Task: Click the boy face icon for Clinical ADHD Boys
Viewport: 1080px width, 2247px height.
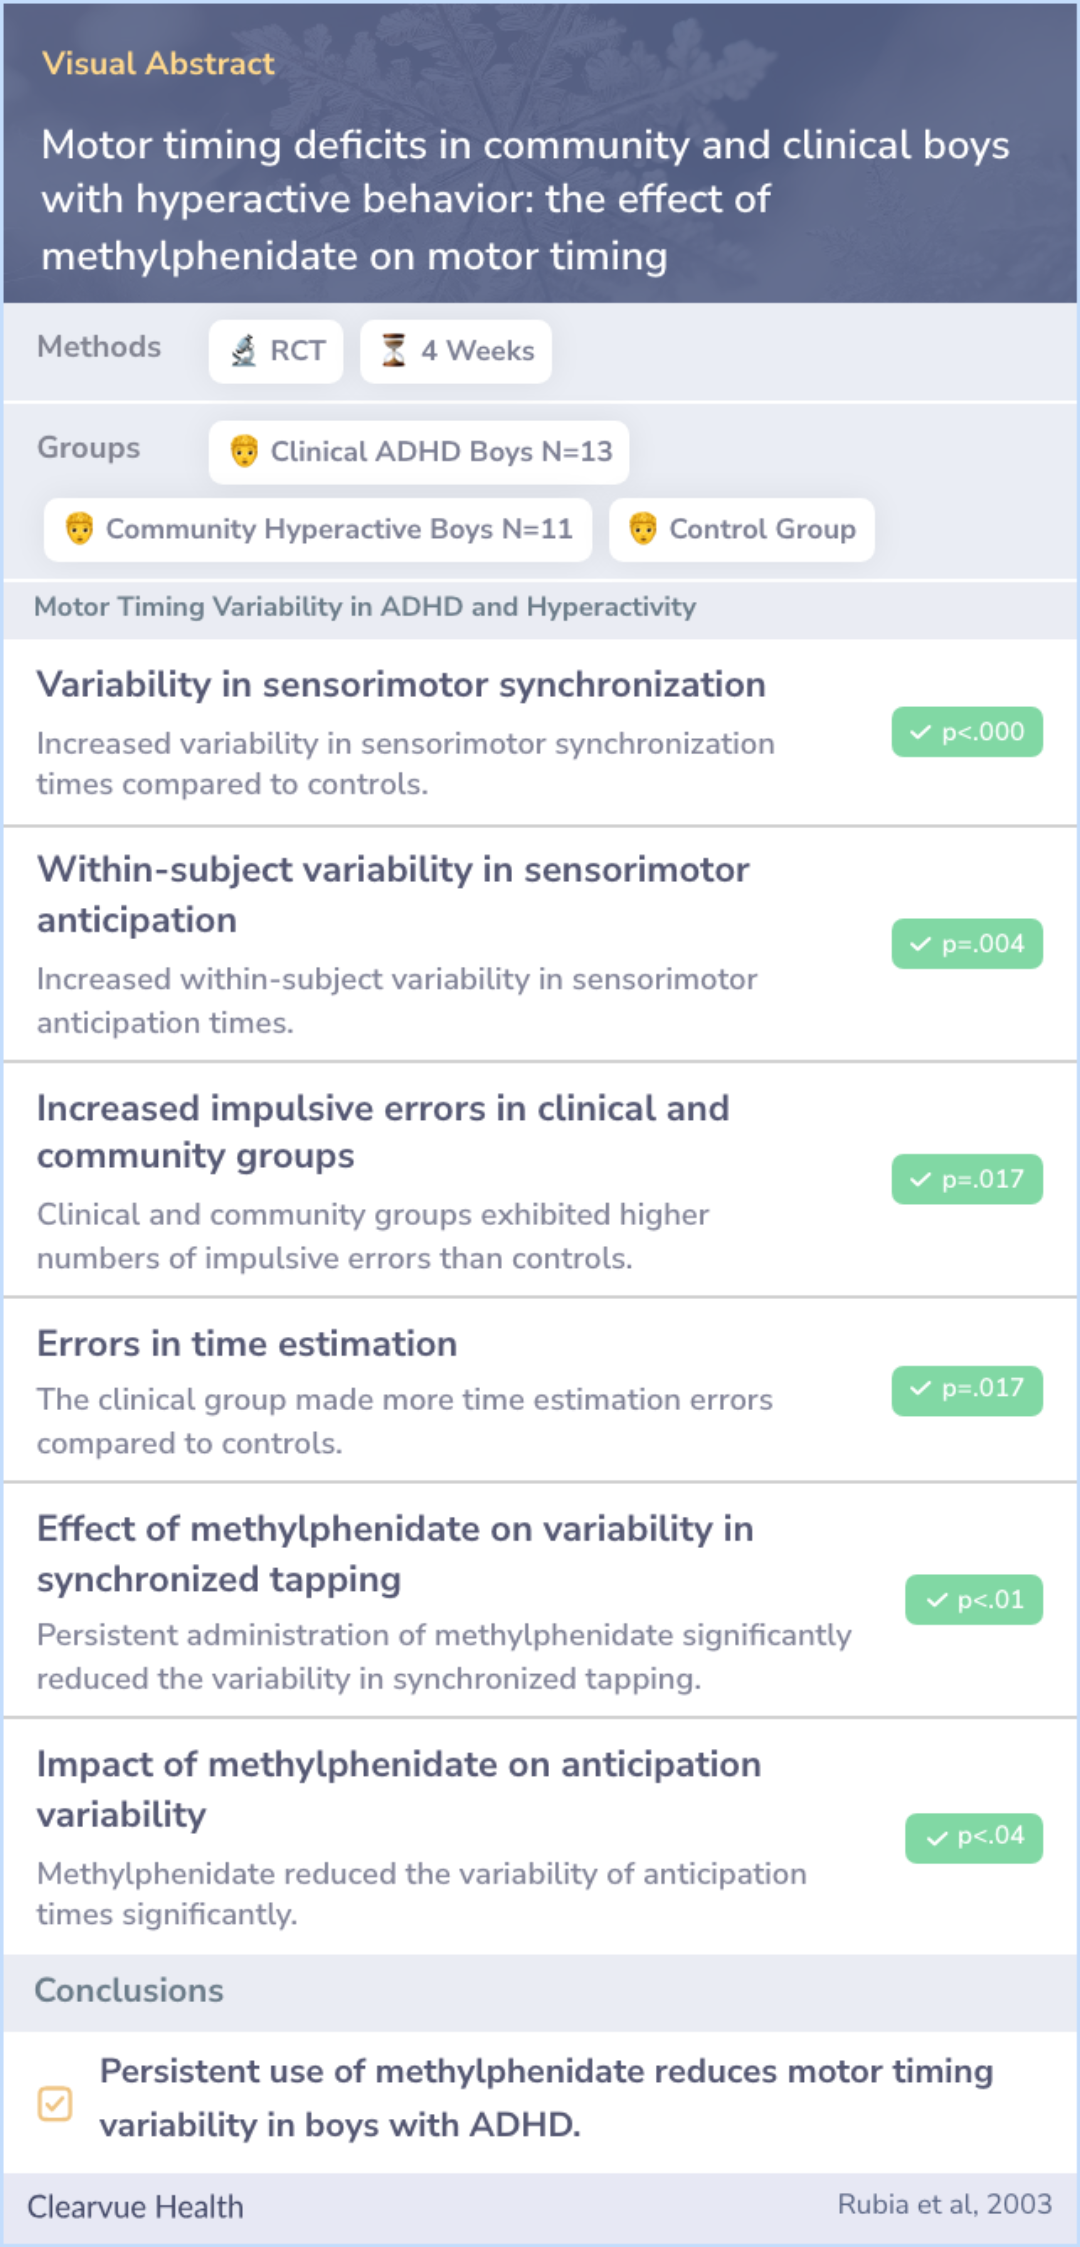Action: pyautogui.click(x=244, y=452)
